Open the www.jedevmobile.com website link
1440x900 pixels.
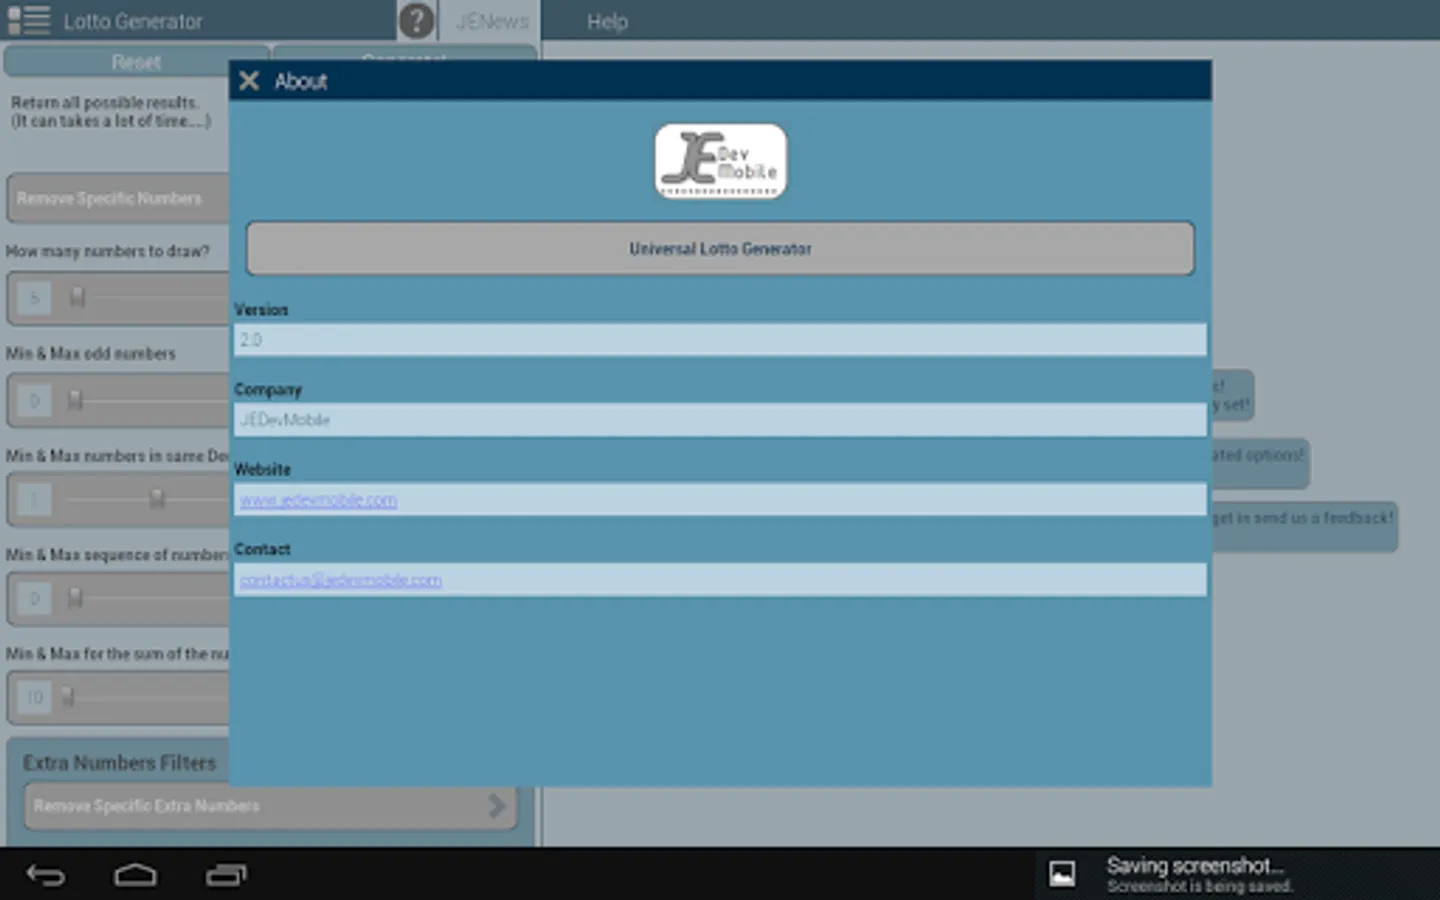318,500
